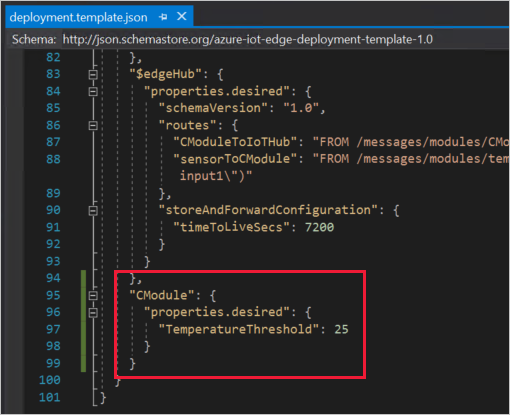The image size is (510, 415).
Task: Click line number 82
Action: pos(53,57)
